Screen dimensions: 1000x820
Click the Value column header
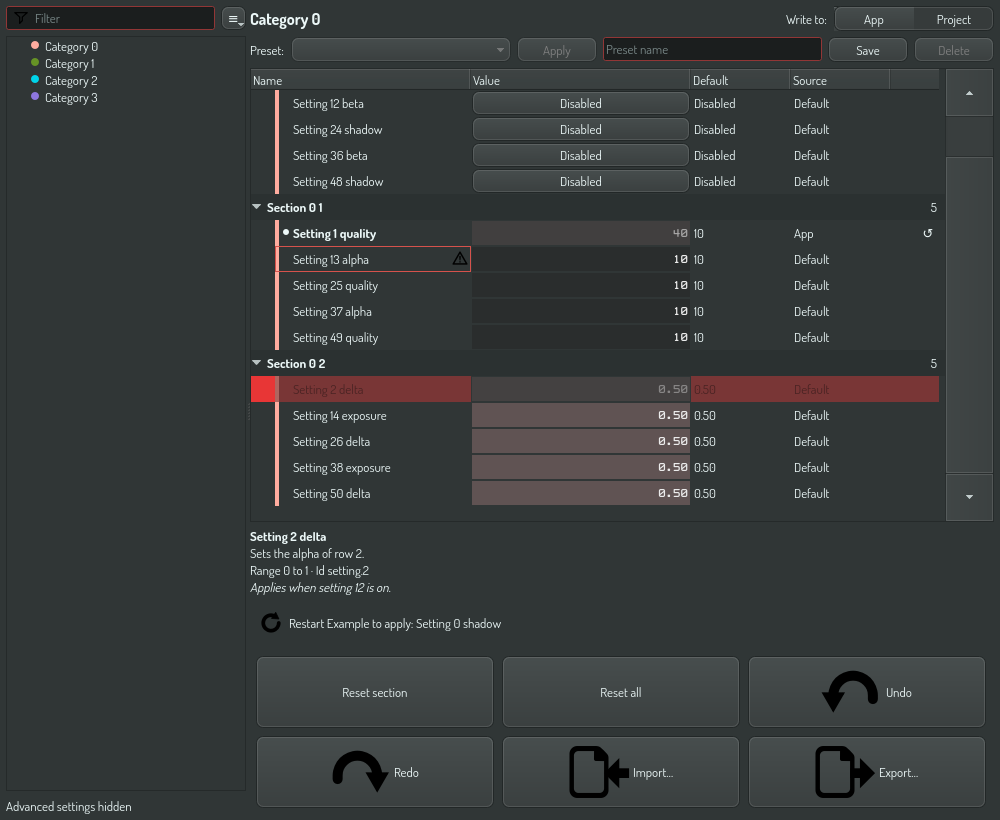580,80
